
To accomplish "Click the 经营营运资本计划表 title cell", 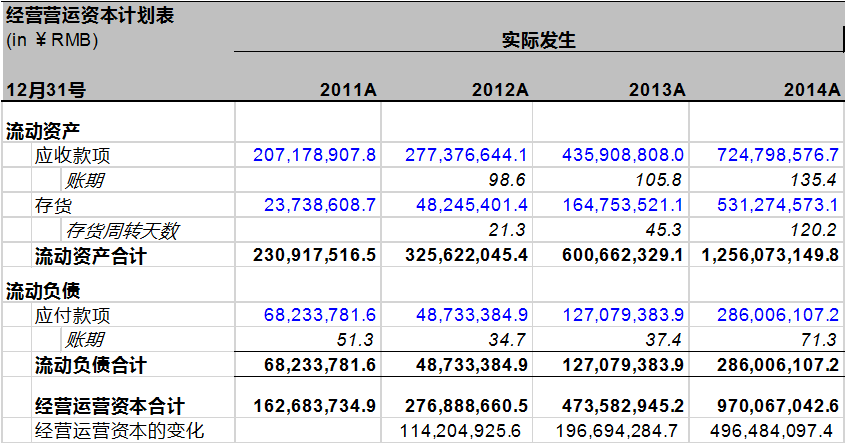I will (91, 17).
